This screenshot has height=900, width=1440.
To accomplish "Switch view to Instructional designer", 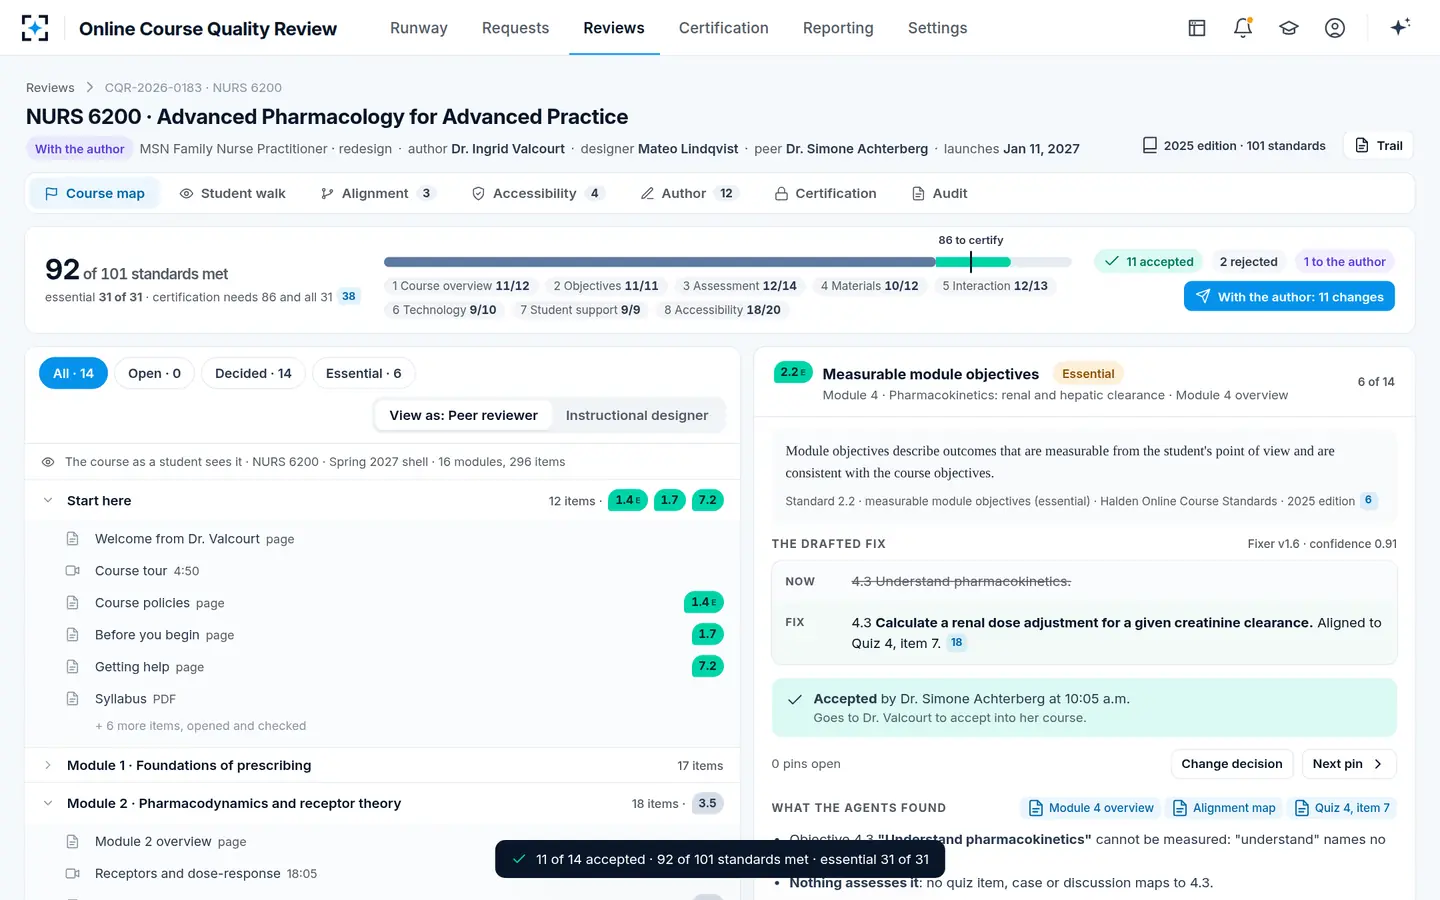I will click(x=637, y=415).
